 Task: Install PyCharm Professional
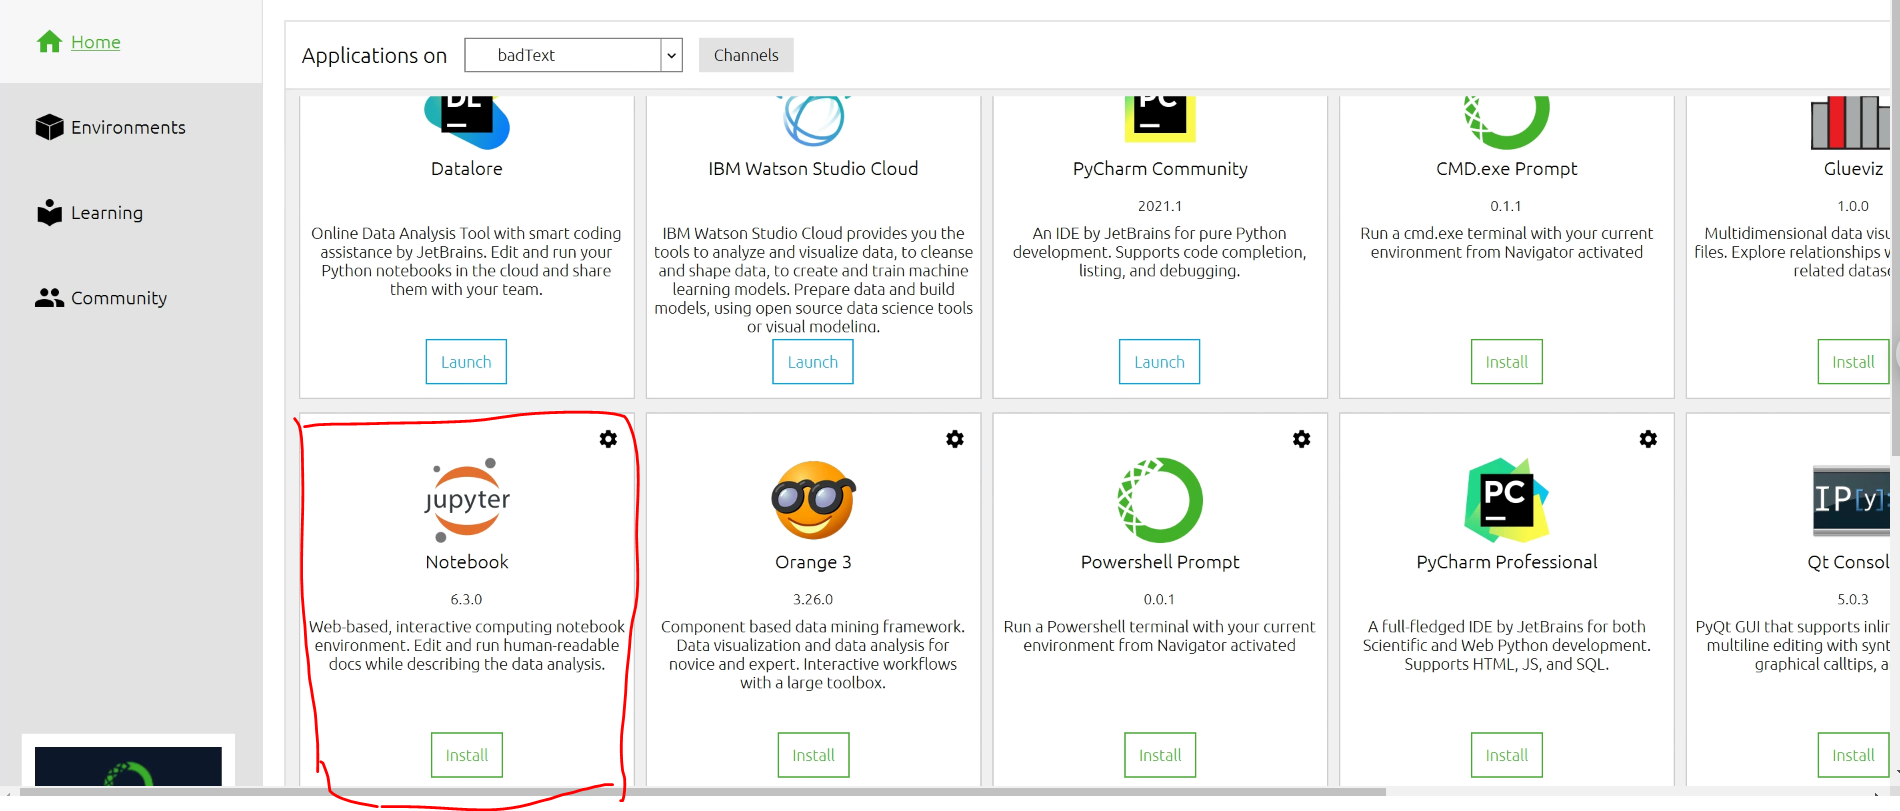point(1507,755)
